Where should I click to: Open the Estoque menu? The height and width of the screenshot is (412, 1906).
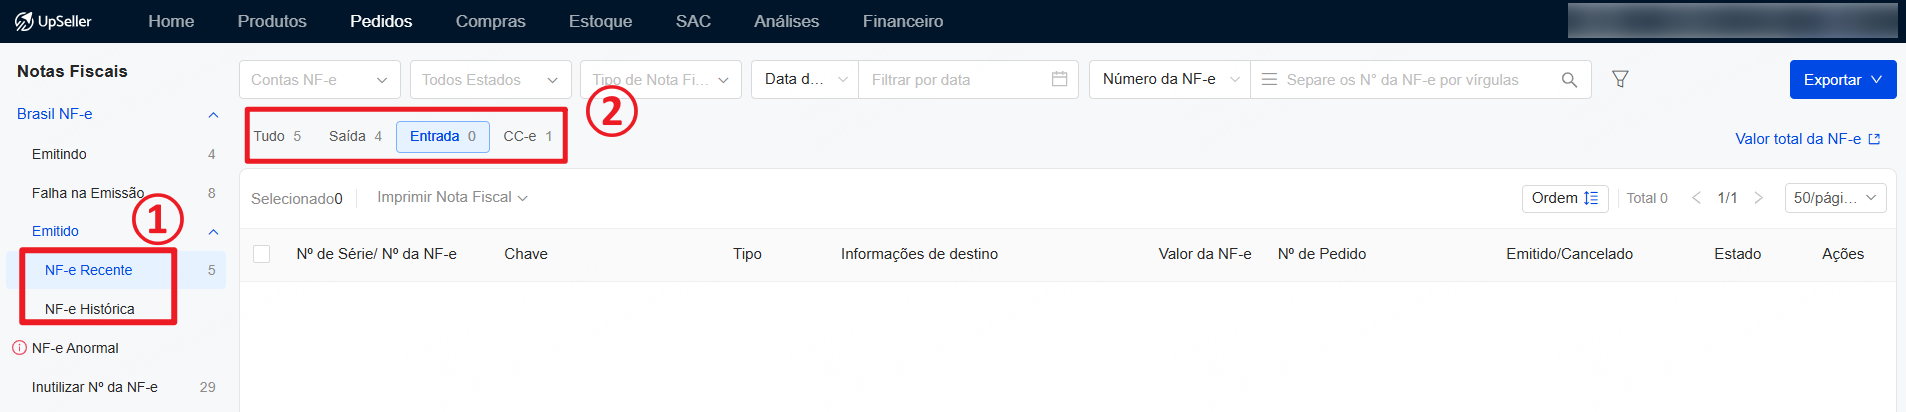point(600,21)
